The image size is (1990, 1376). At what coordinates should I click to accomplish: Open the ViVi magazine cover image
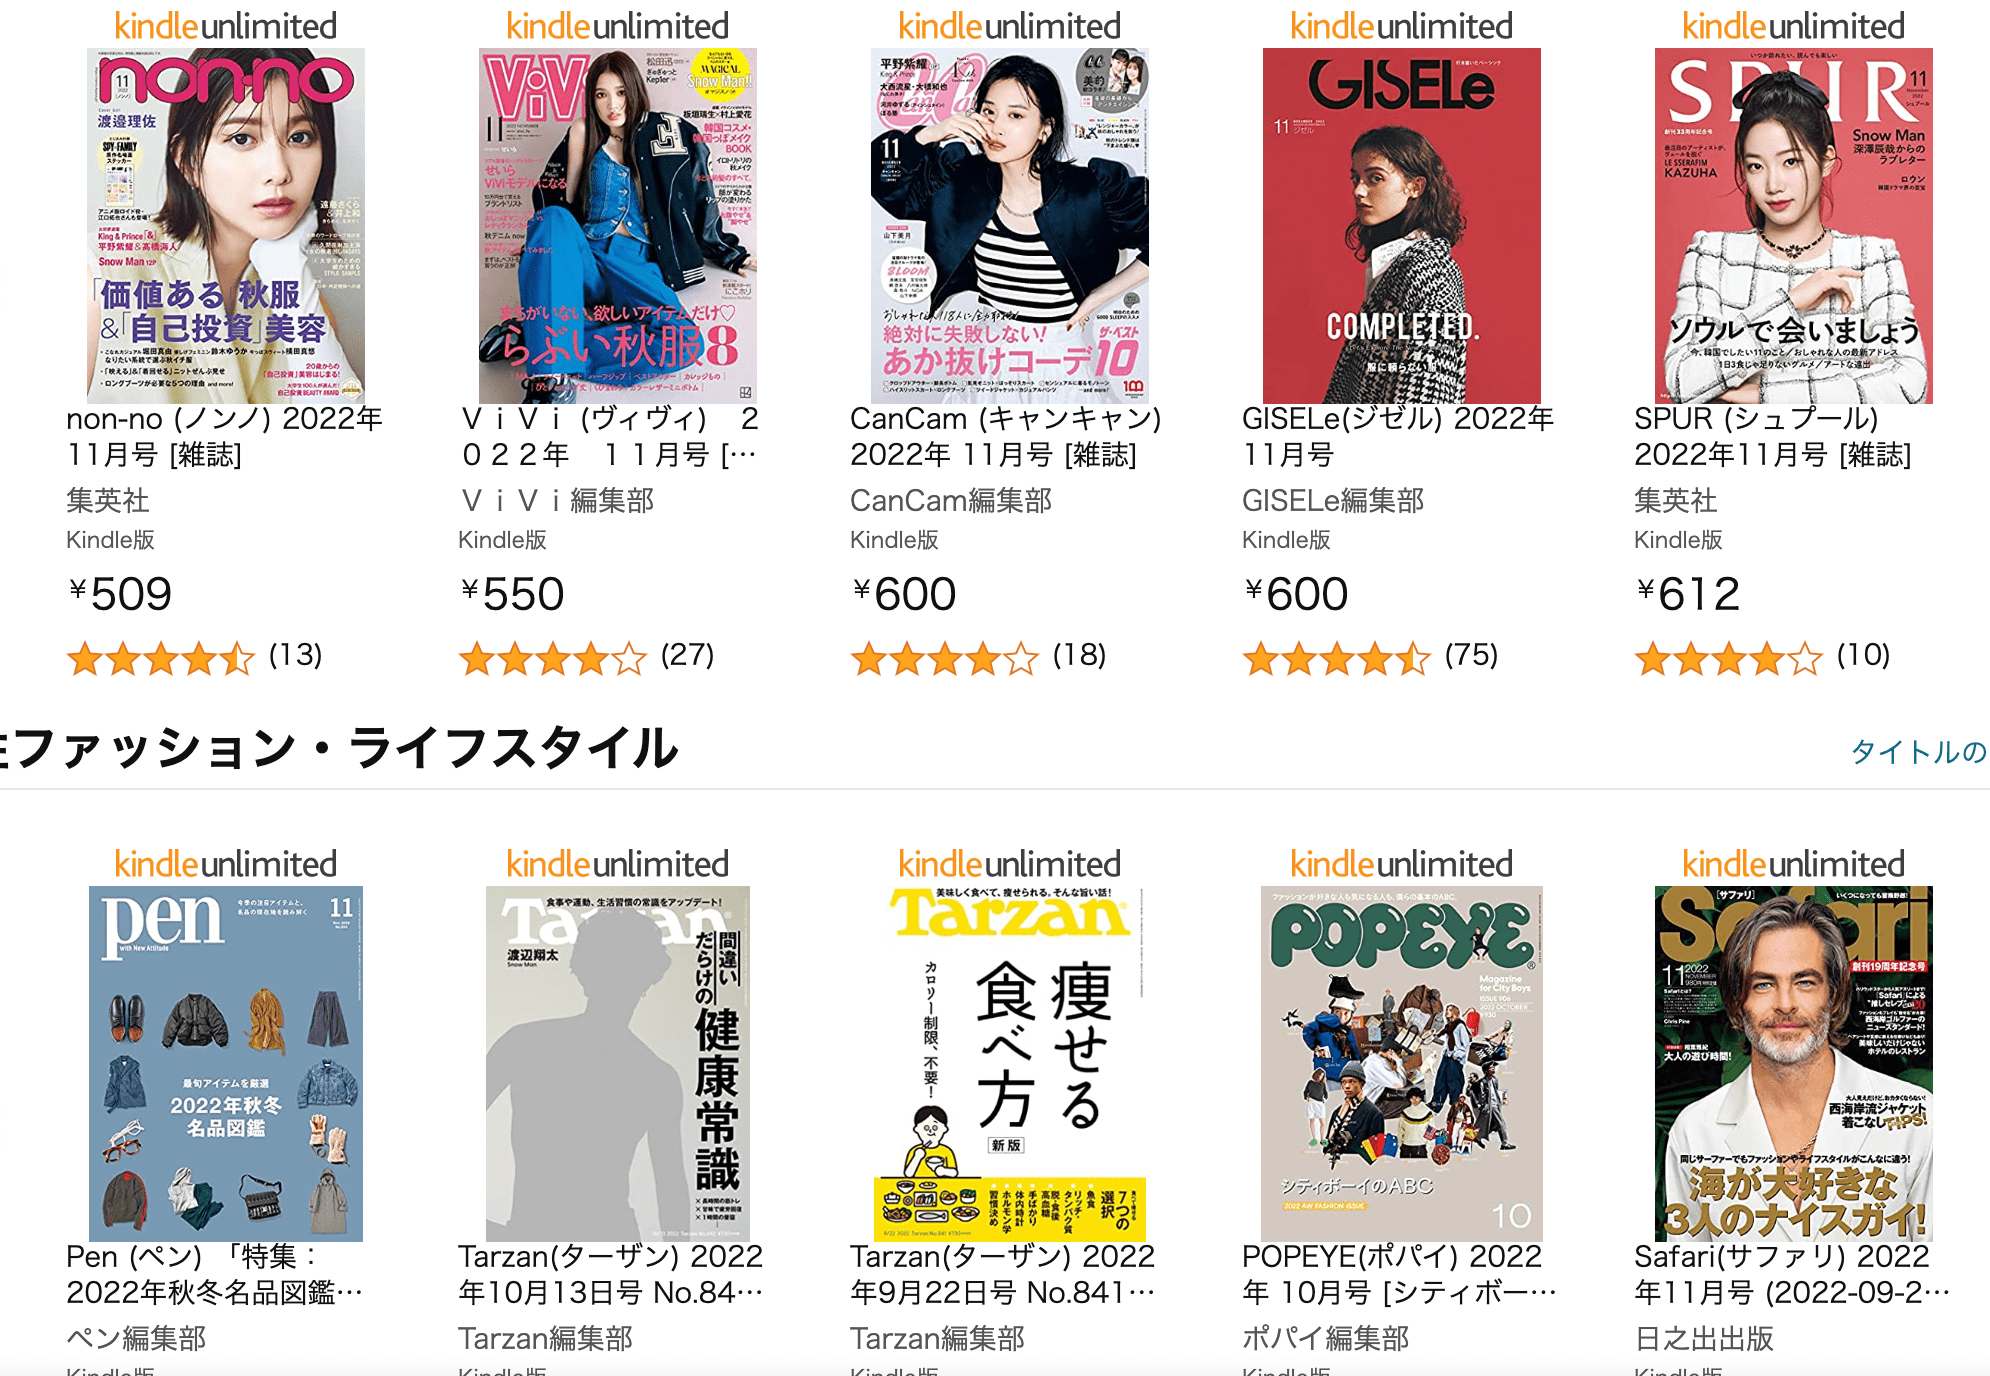point(618,226)
